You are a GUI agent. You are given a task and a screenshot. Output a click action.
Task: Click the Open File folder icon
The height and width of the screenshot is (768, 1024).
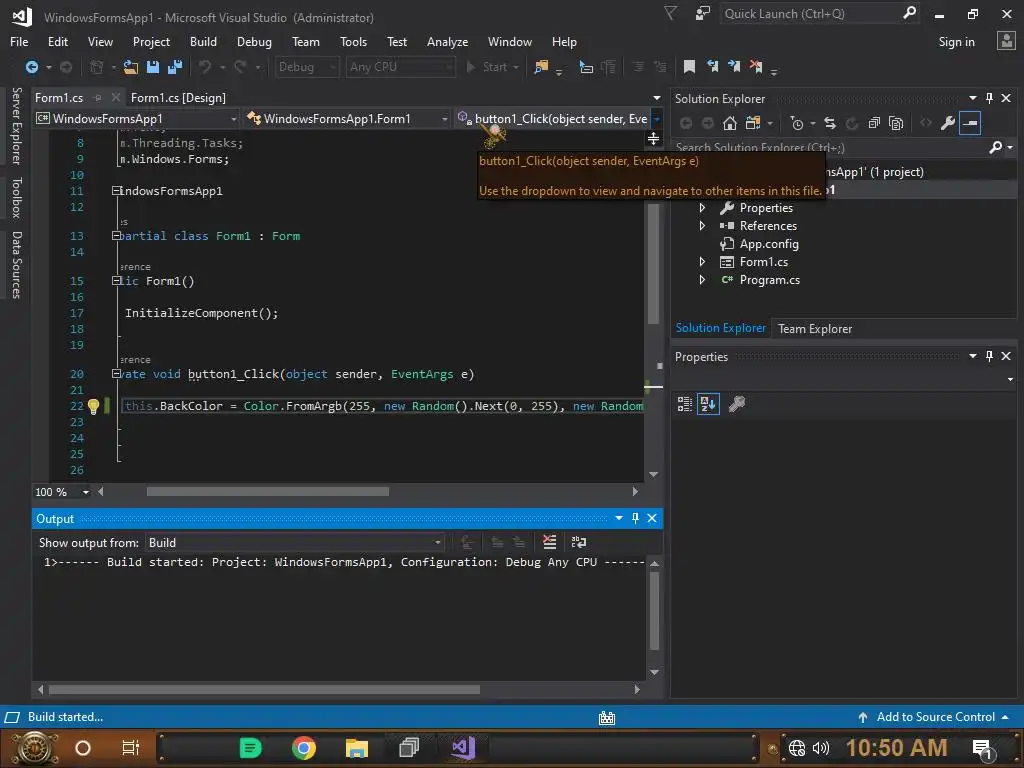pos(131,67)
